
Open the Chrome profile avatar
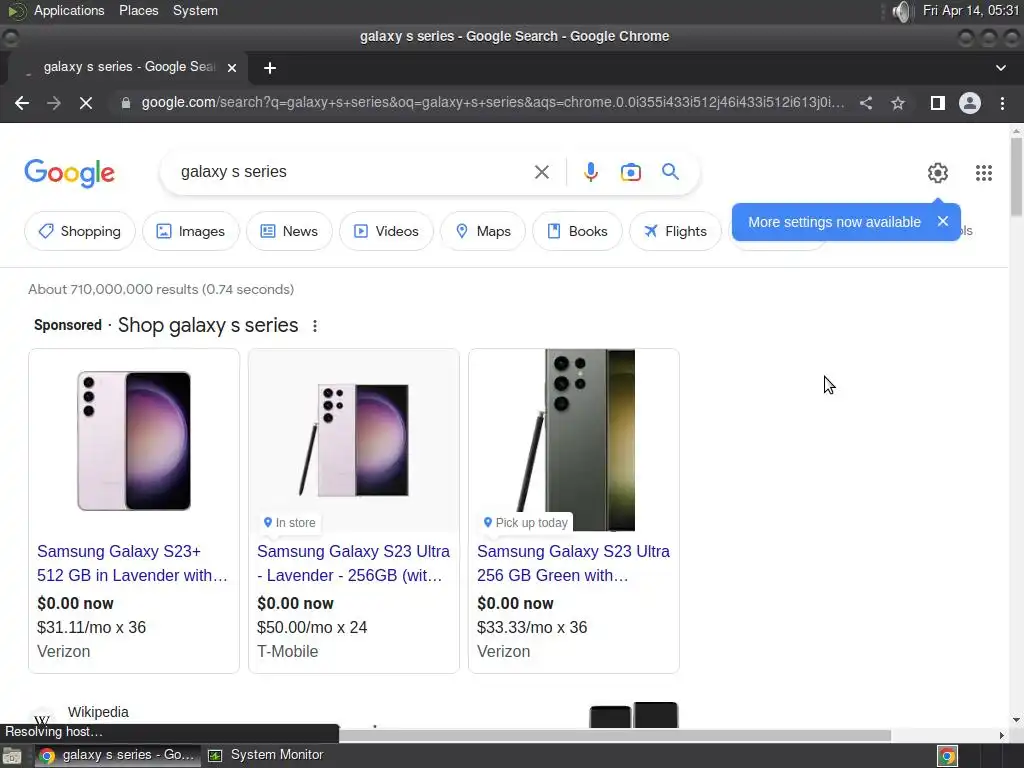970,103
